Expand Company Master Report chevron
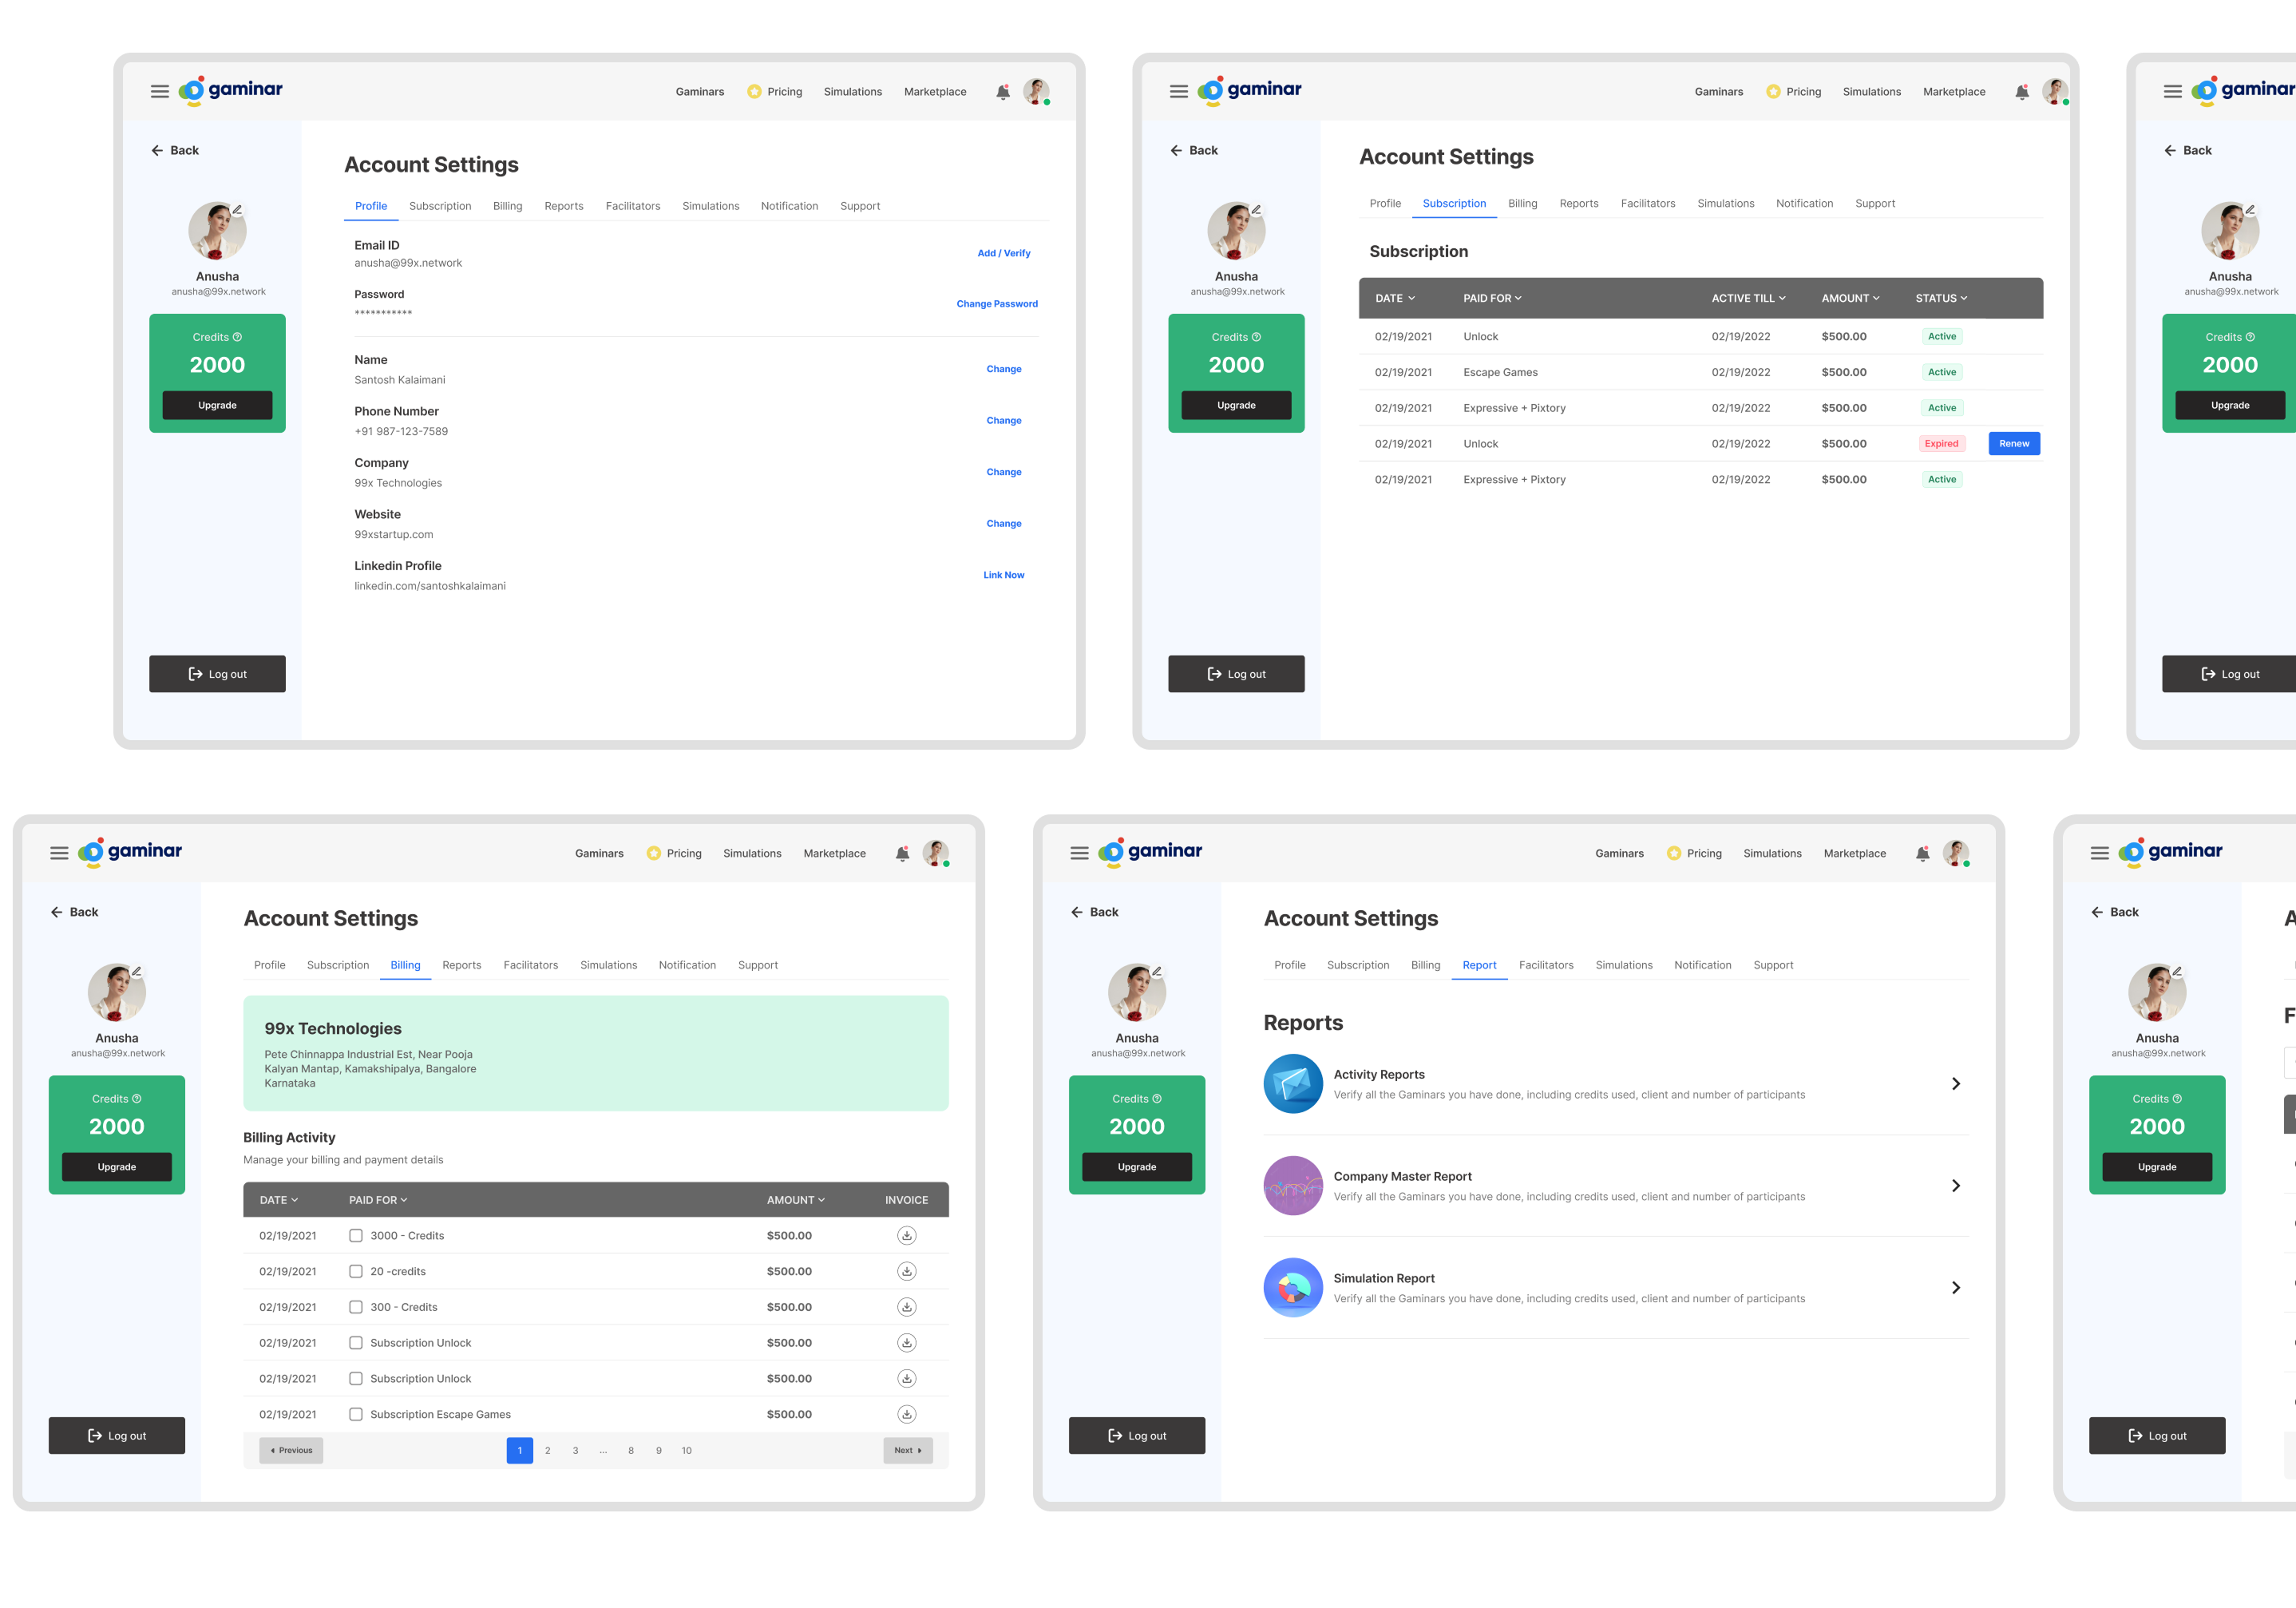Screen dimensions: 2296x1608 1955,1186
